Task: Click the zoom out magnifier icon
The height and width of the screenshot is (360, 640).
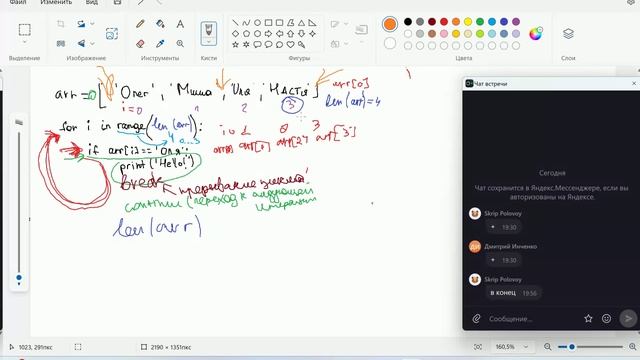Action: coord(547,347)
